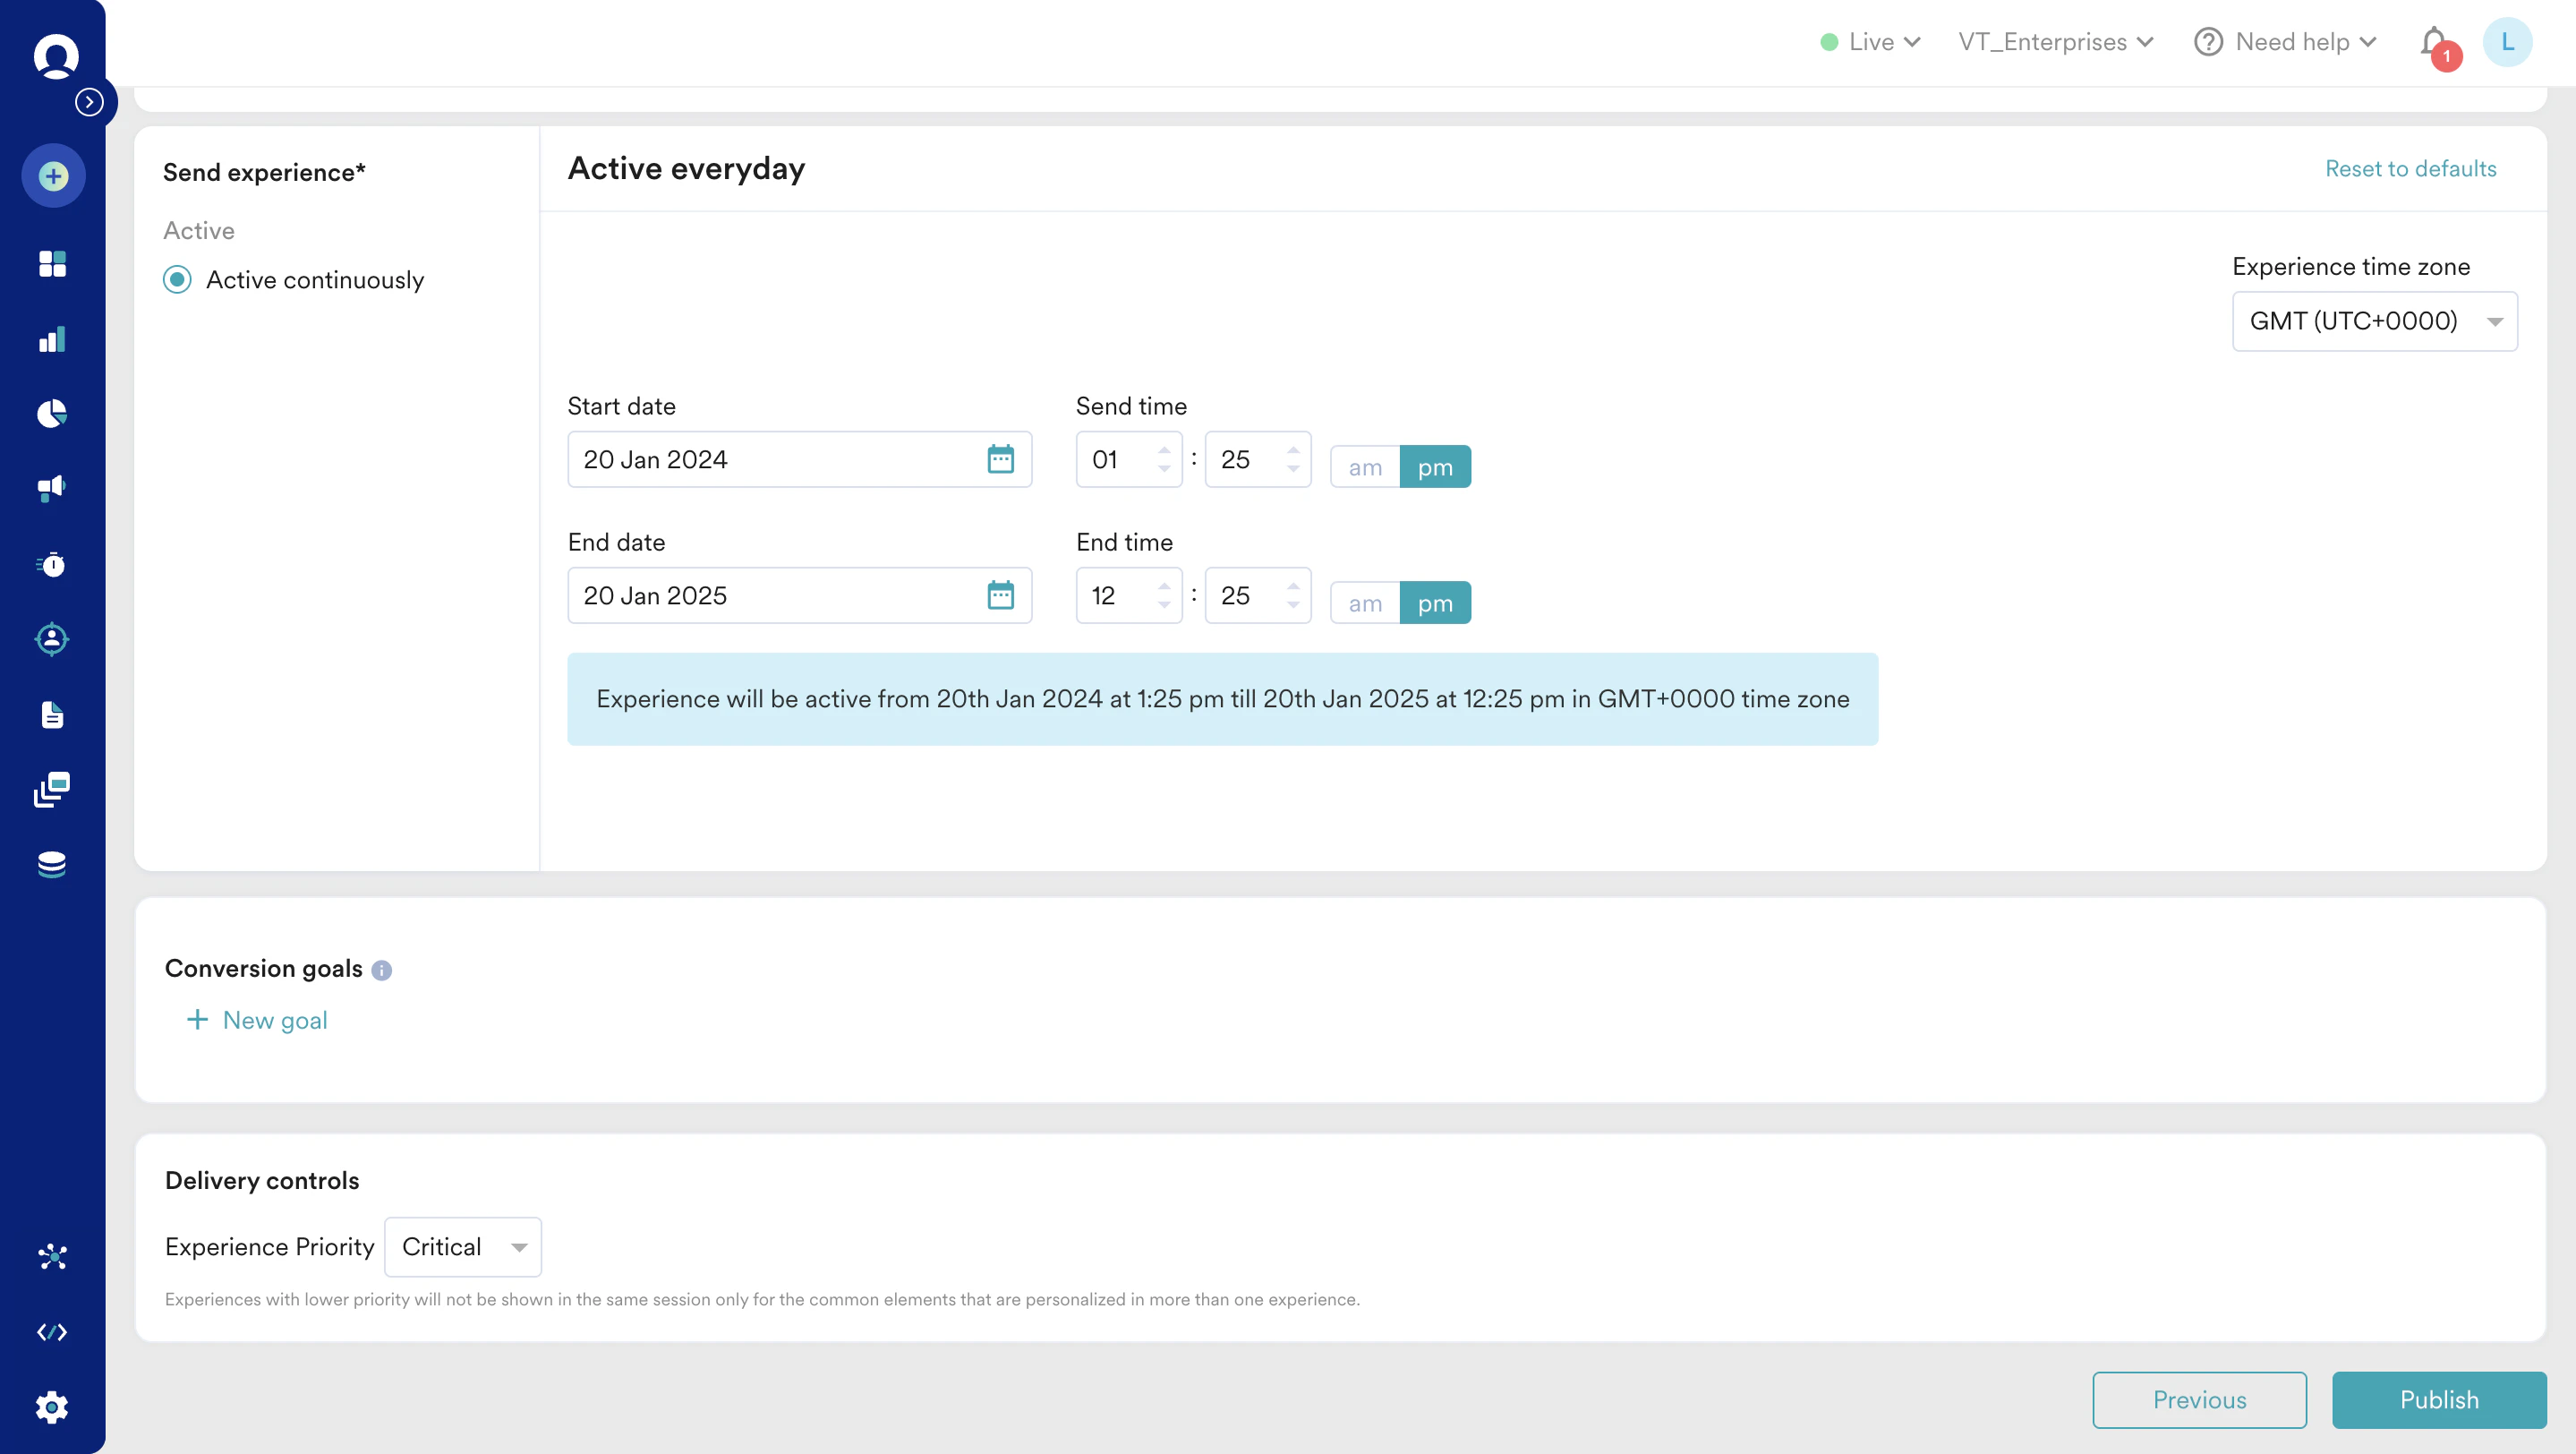The image size is (2576, 1454).
Task: Open the VT_Enterprises account dropdown
Action: click(2055, 42)
